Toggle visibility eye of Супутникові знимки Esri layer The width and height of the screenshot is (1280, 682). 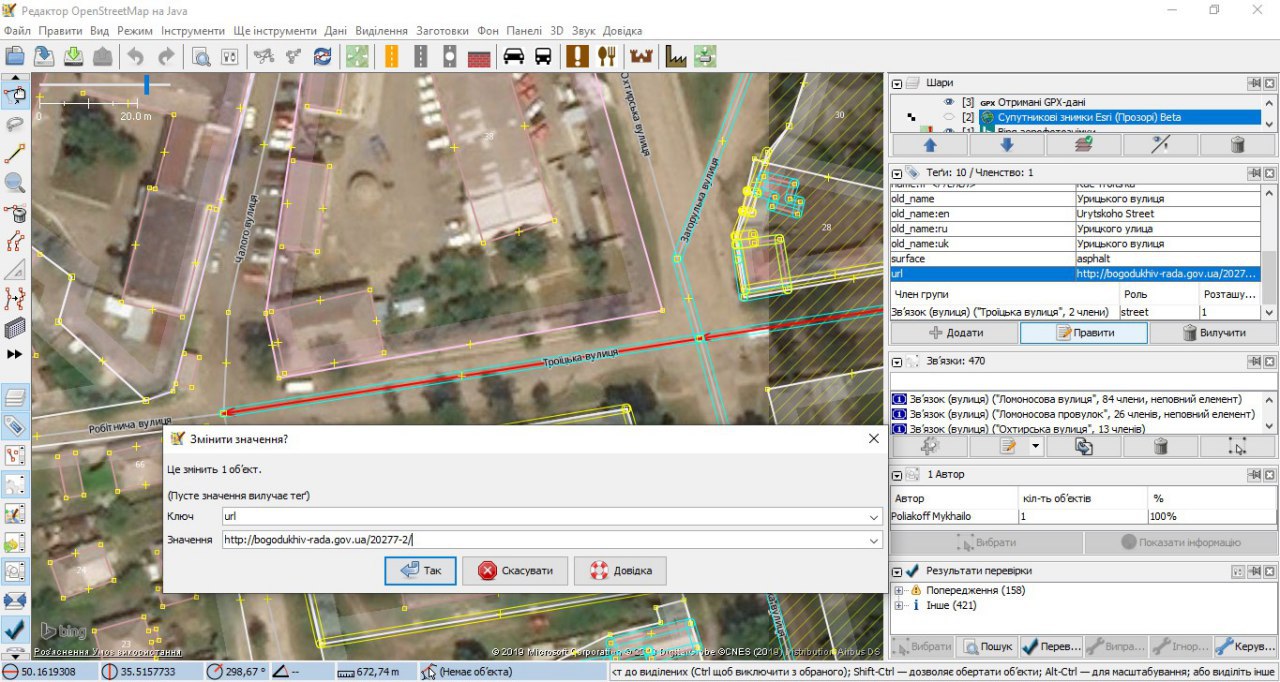click(x=949, y=117)
